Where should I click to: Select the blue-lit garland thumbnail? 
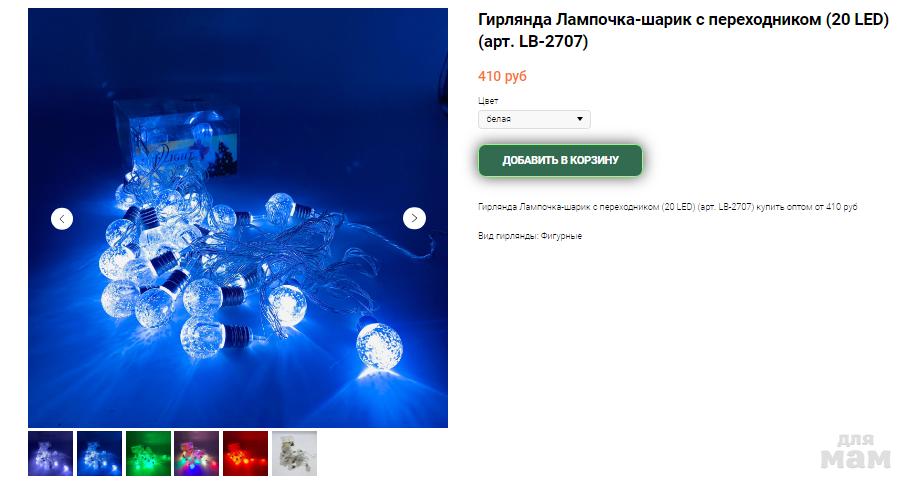coord(99,454)
